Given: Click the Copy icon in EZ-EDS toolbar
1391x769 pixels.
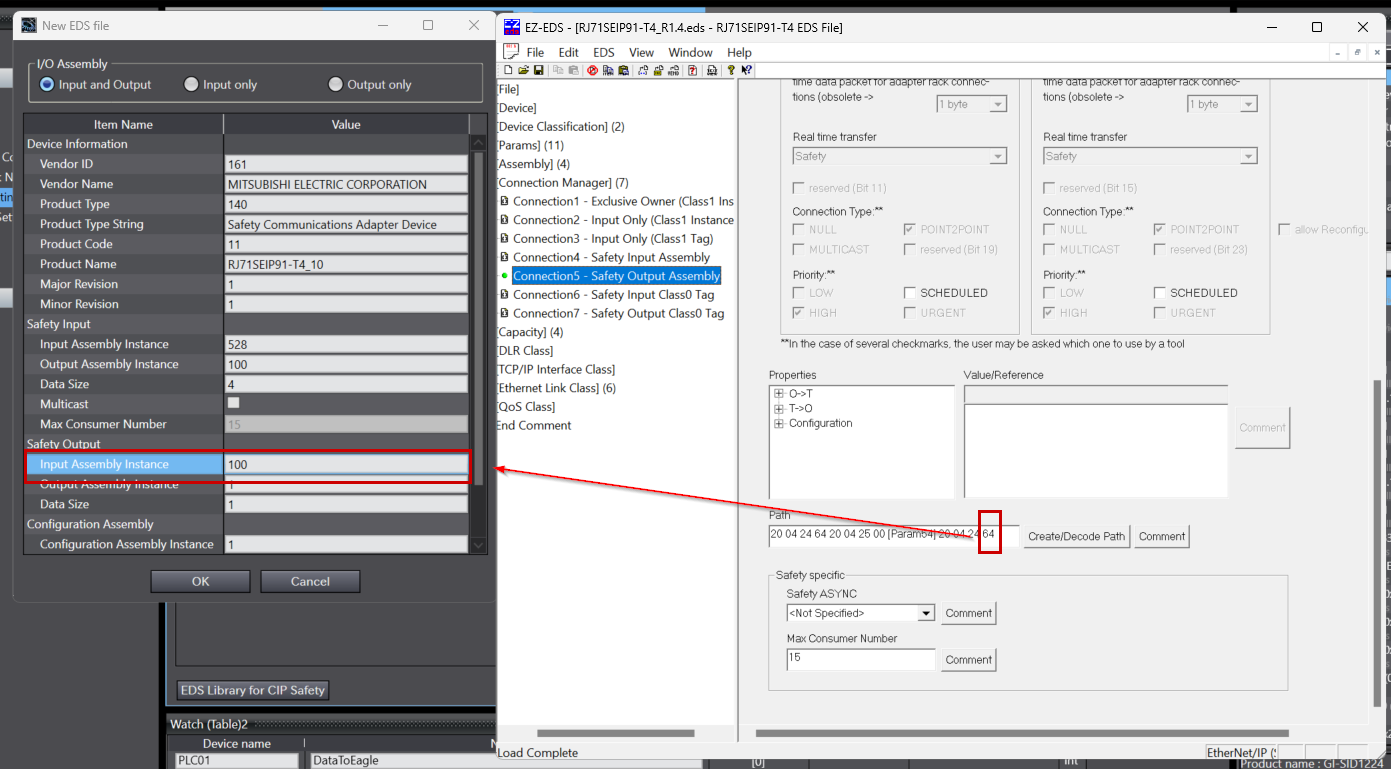Looking at the screenshot, I should (x=558, y=70).
